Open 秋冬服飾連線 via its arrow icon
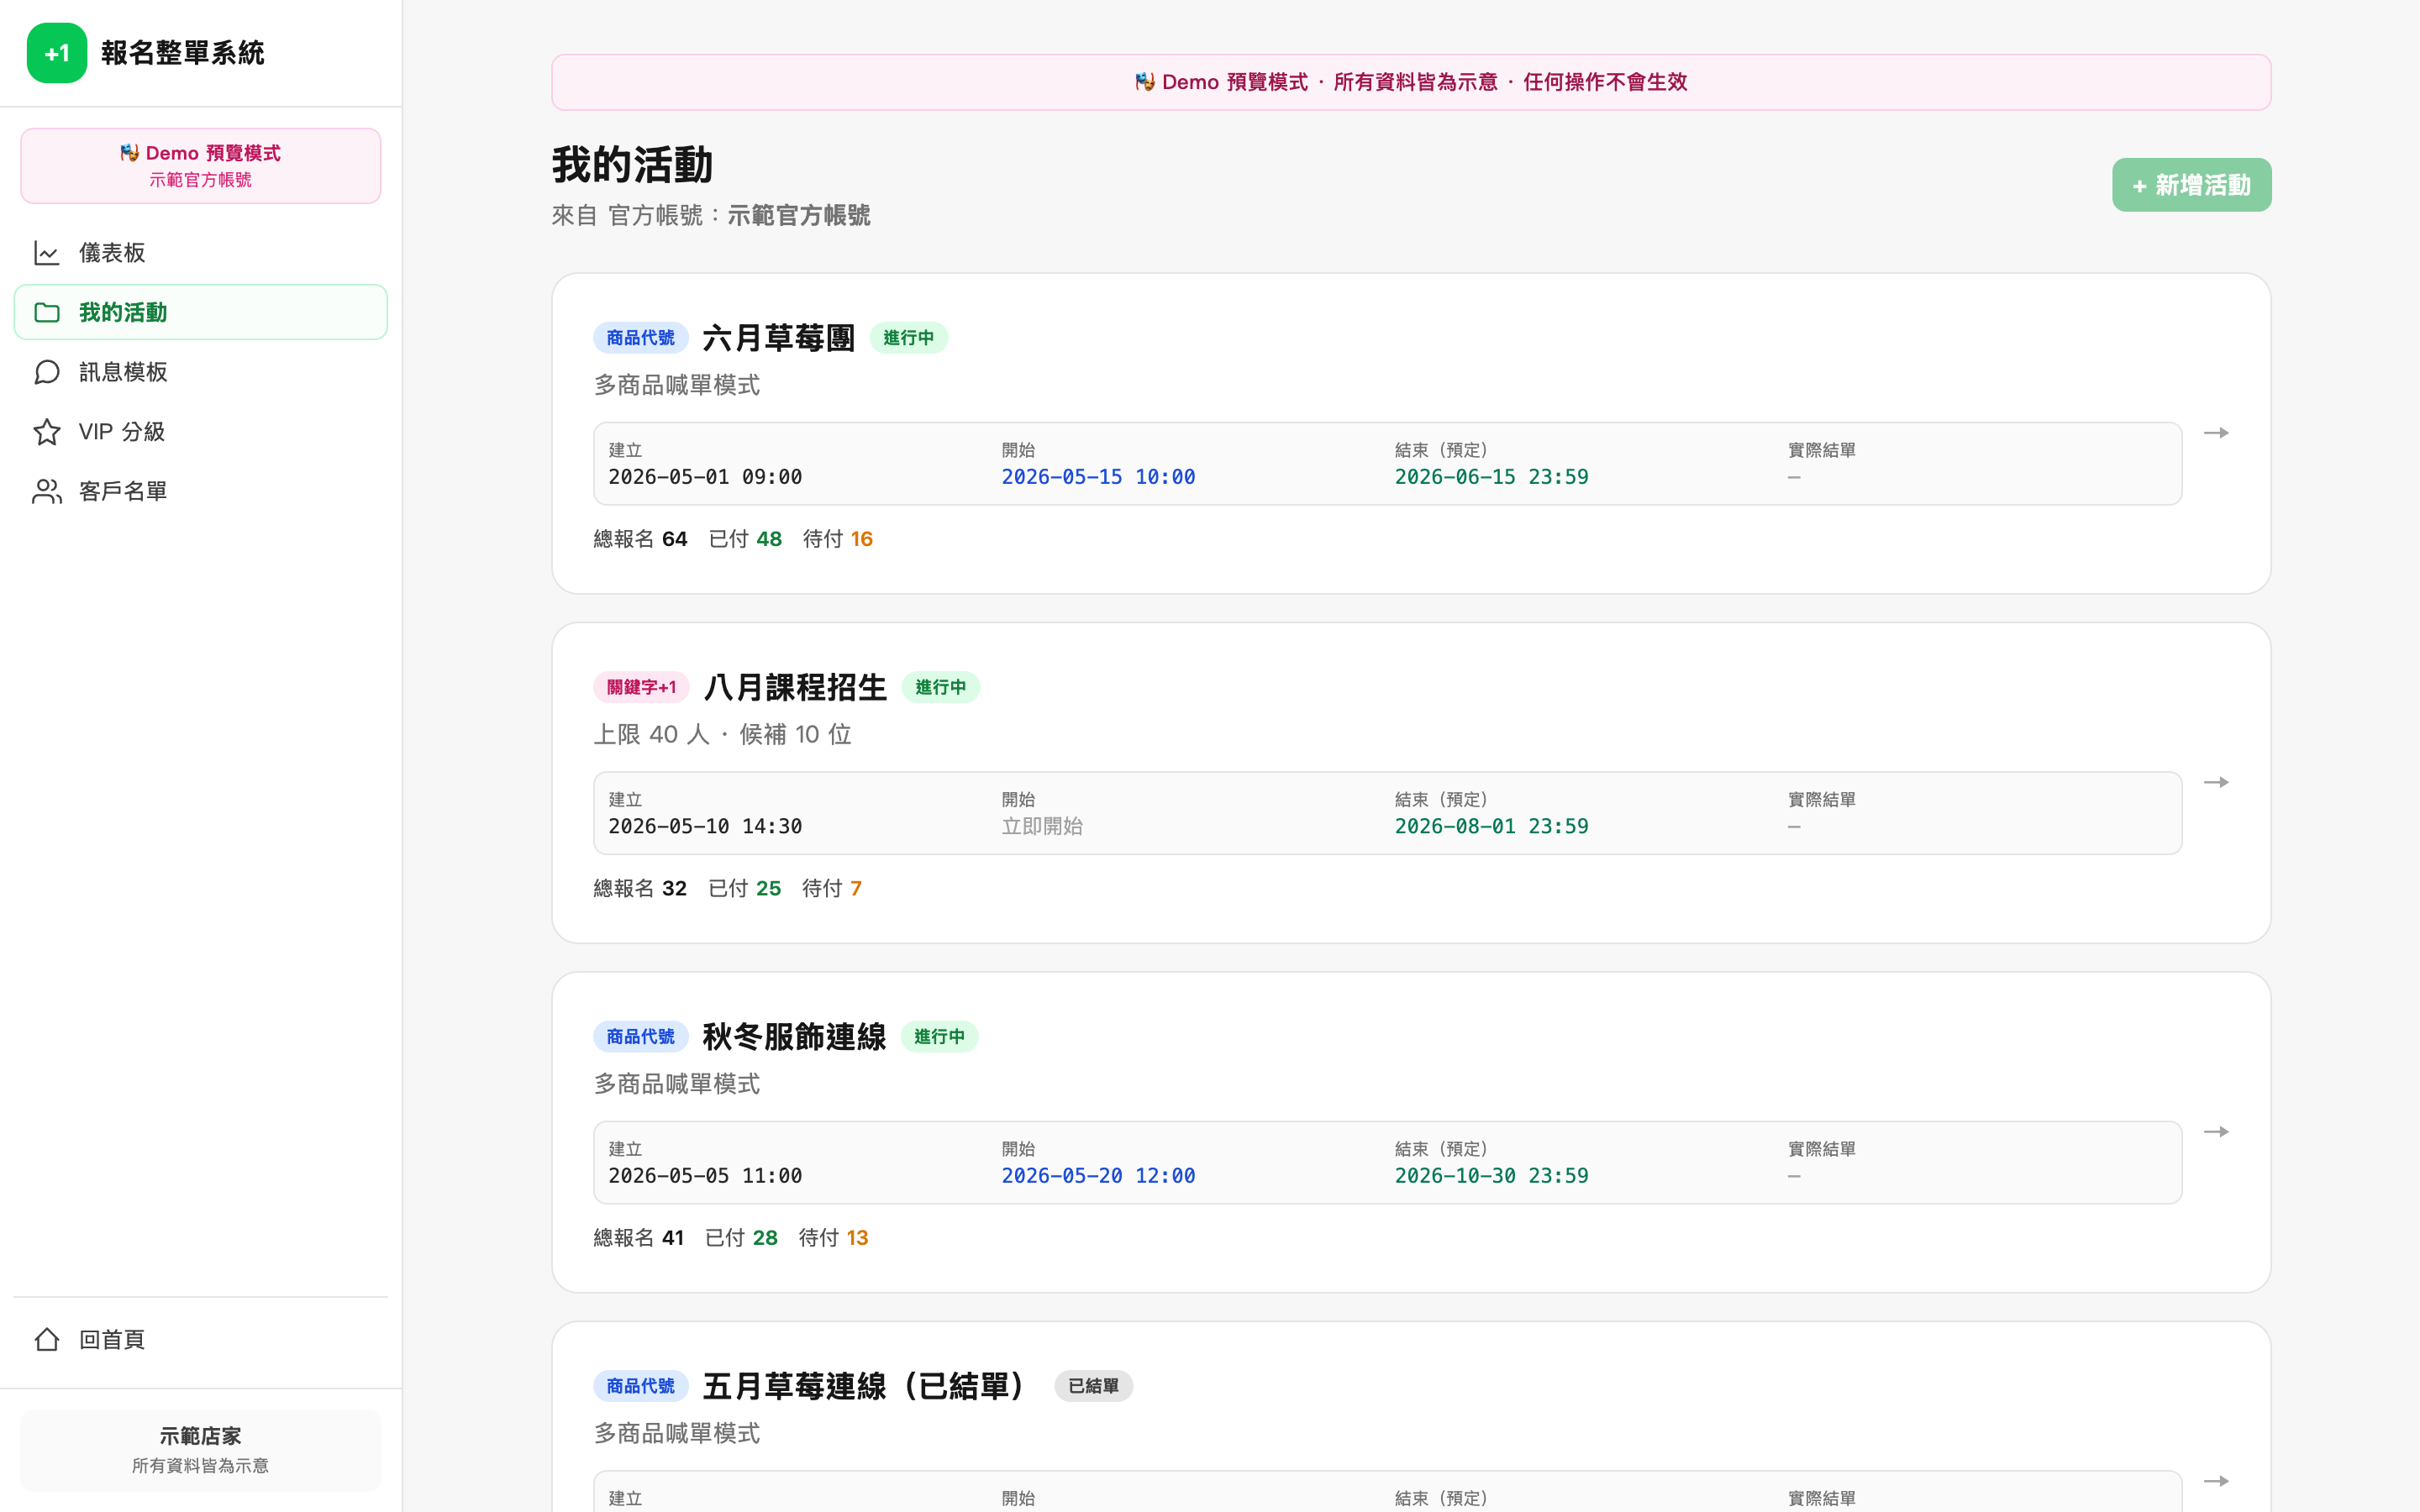The height and width of the screenshot is (1512, 2420). (x=2216, y=1132)
